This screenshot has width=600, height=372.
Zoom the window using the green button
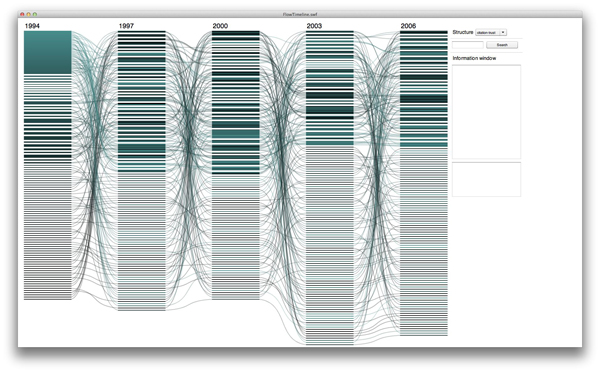[35, 15]
